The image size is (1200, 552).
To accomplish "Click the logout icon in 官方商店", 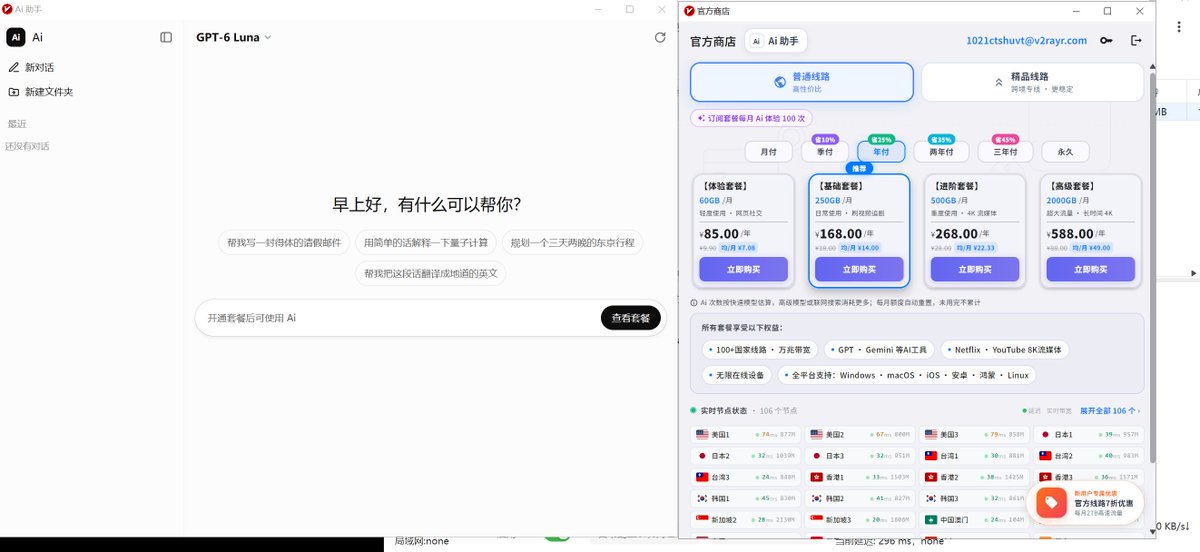I will click(1136, 41).
